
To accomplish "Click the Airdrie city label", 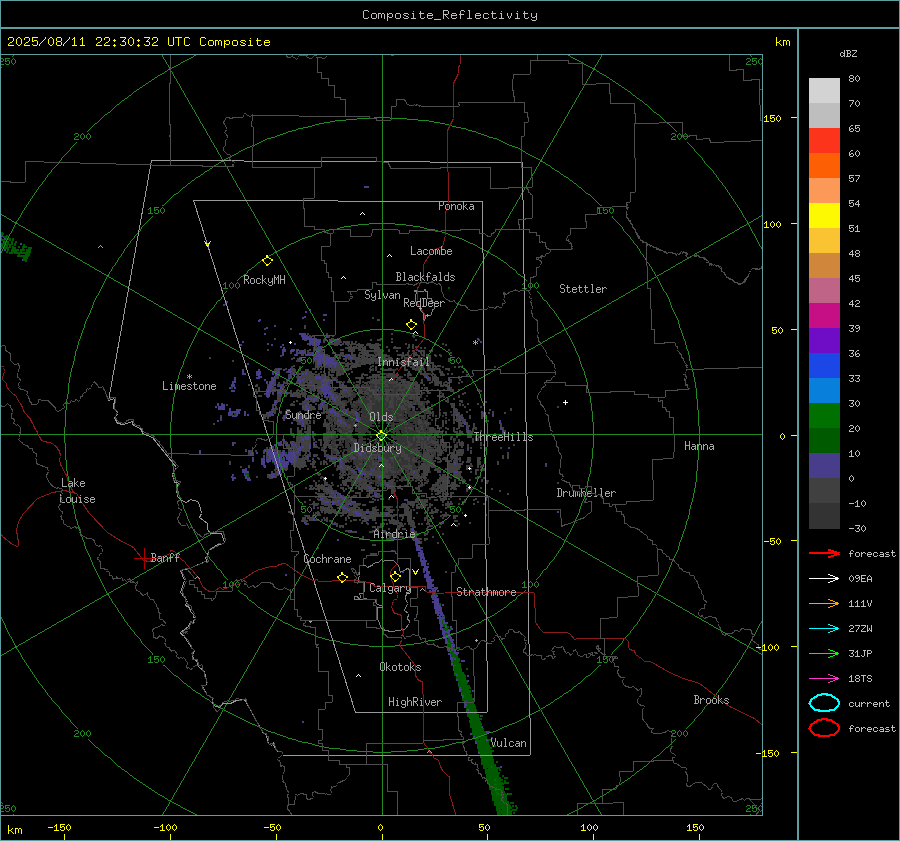I will click(x=394, y=534).
